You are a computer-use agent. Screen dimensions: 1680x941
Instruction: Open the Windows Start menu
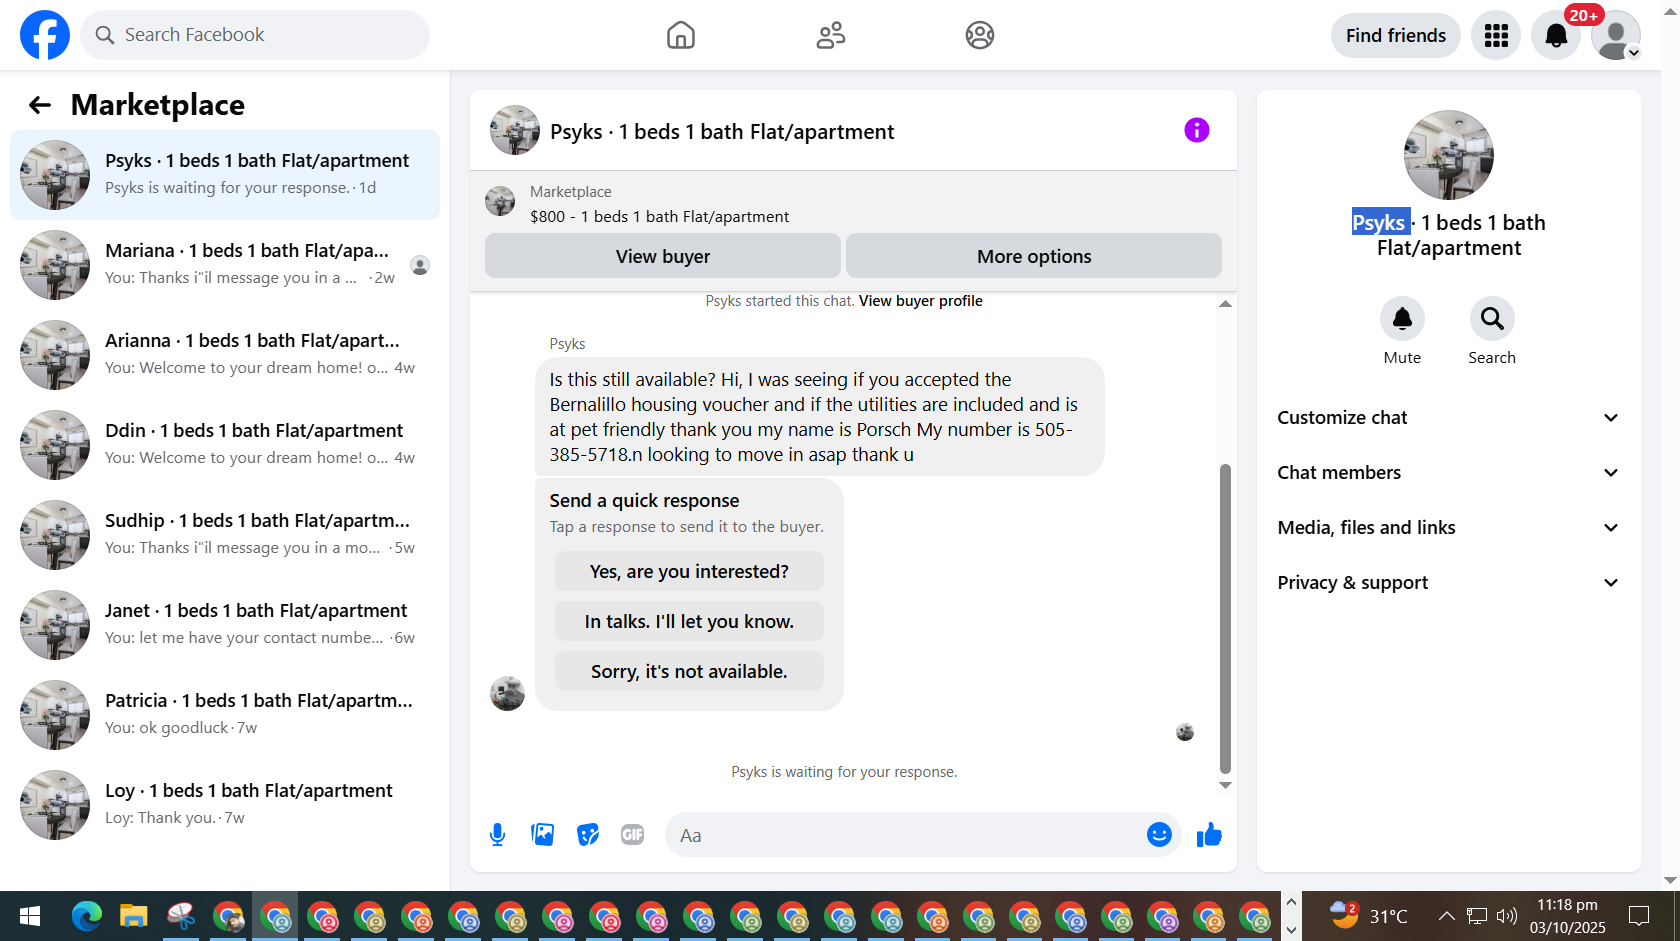(x=30, y=916)
